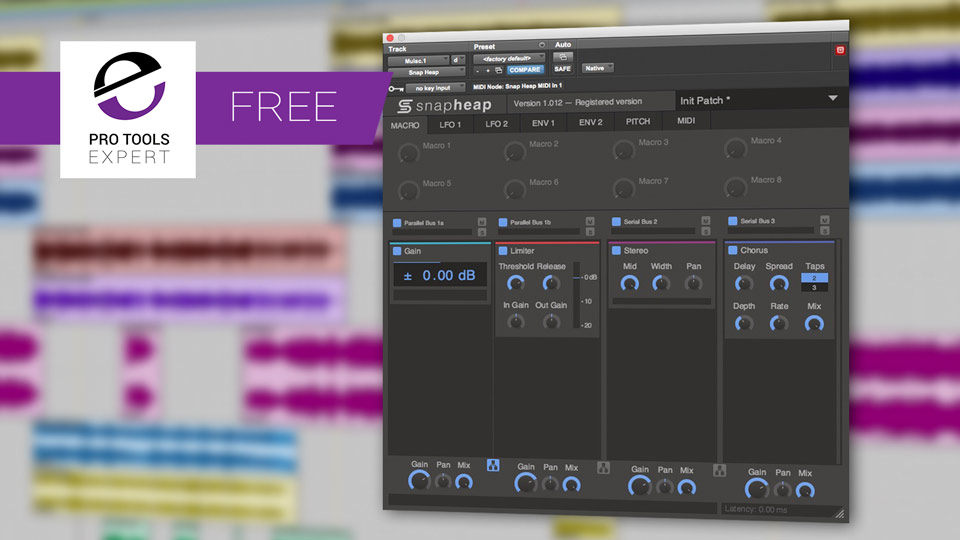Switch to the PITCH tab
Viewport: 960px width, 540px height.
tap(638, 121)
